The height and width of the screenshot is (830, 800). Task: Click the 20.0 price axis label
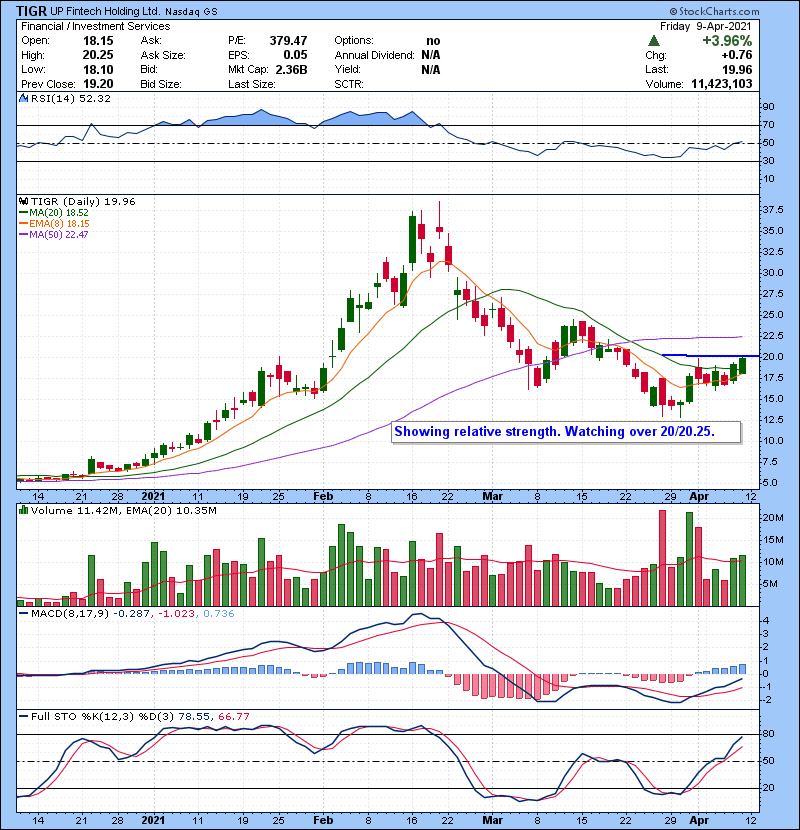click(773, 357)
